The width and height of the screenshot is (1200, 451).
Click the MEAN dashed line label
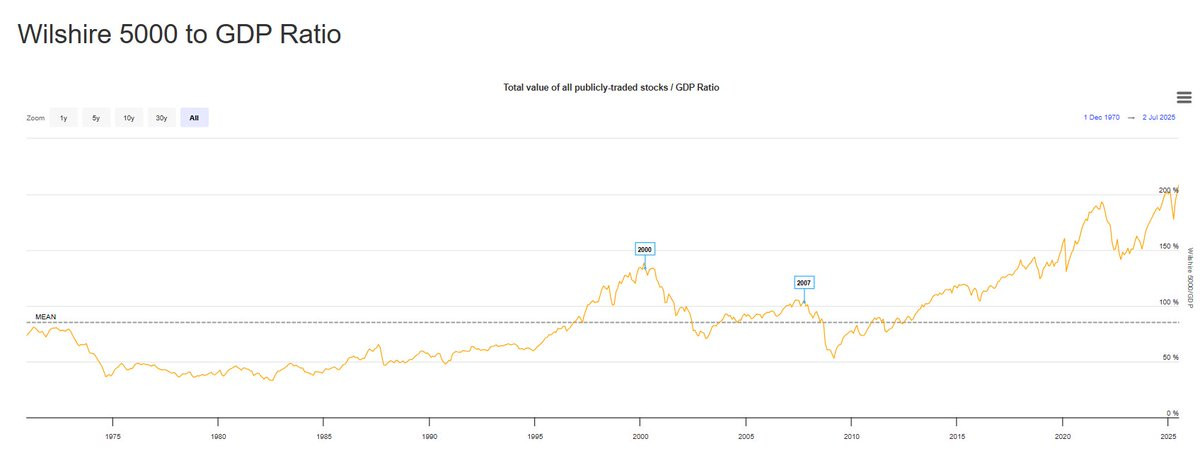46,316
